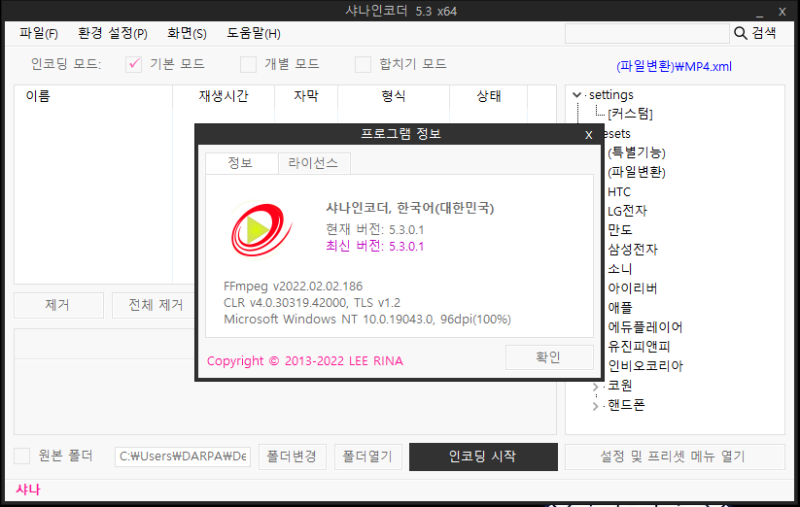Click the 상태 column header

coord(488,96)
